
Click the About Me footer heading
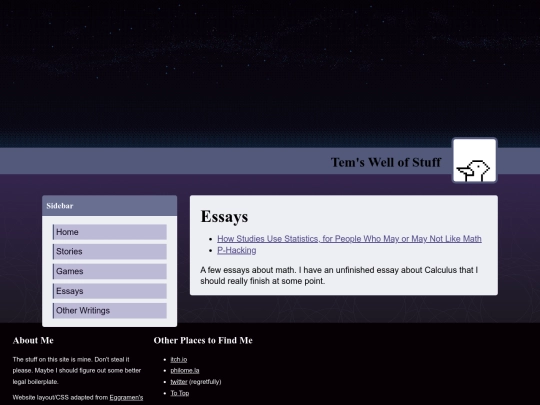click(33, 340)
